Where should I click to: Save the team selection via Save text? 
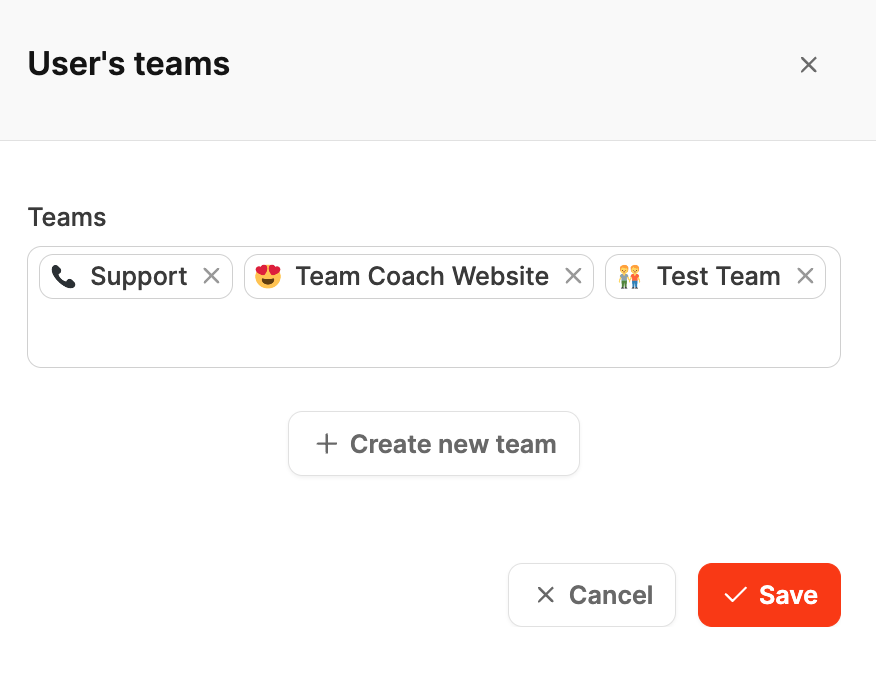coord(788,595)
